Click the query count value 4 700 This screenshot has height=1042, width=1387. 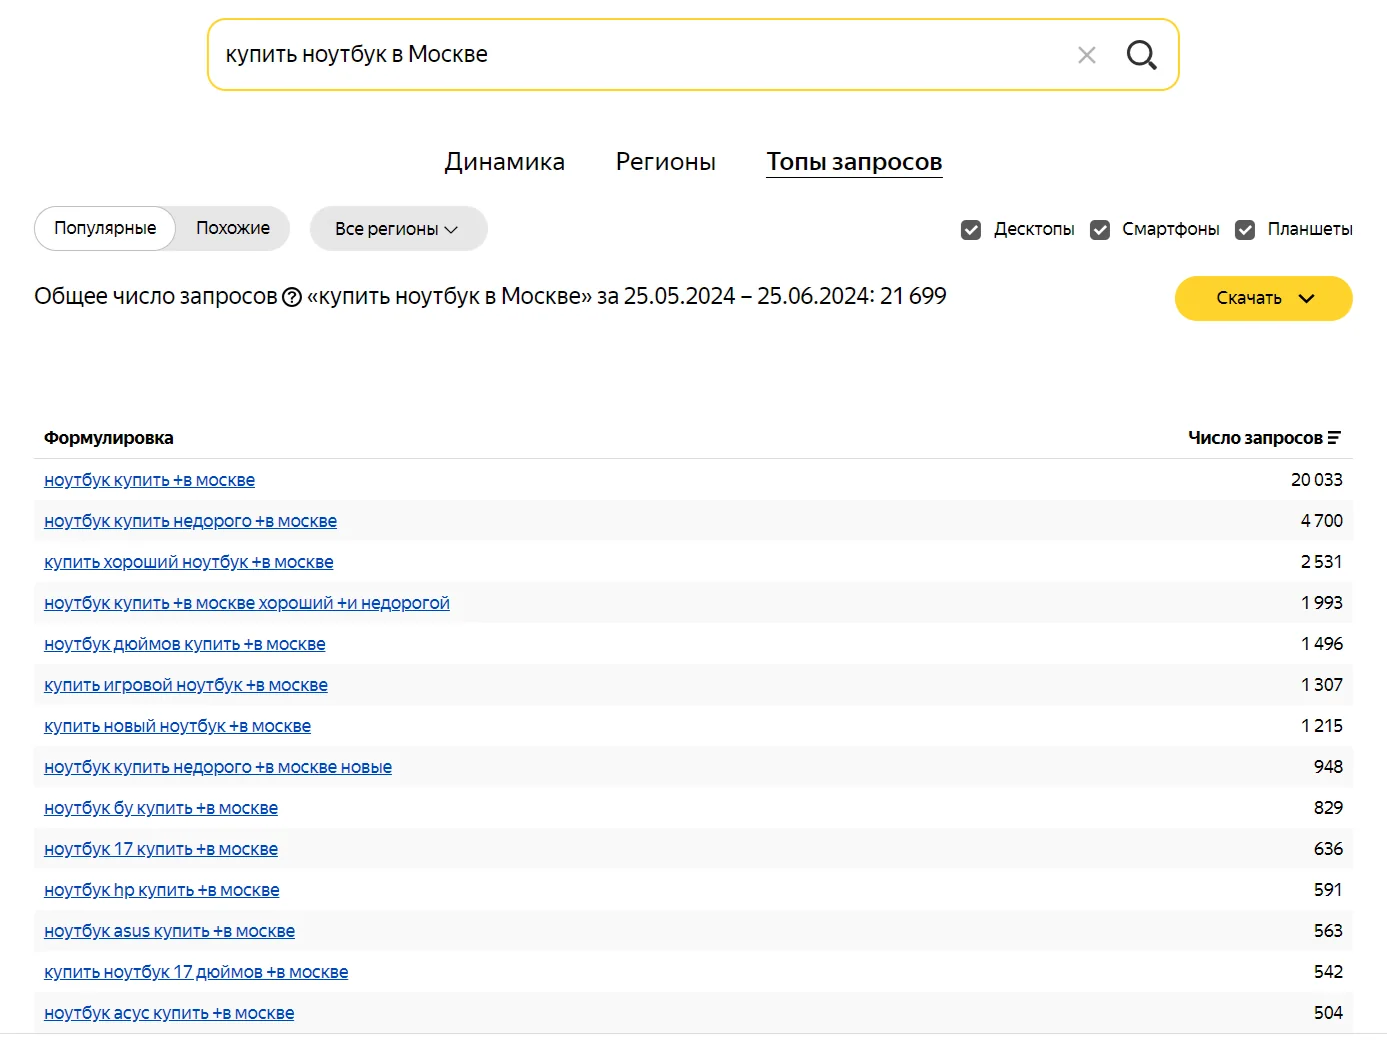pos(1321,521)
